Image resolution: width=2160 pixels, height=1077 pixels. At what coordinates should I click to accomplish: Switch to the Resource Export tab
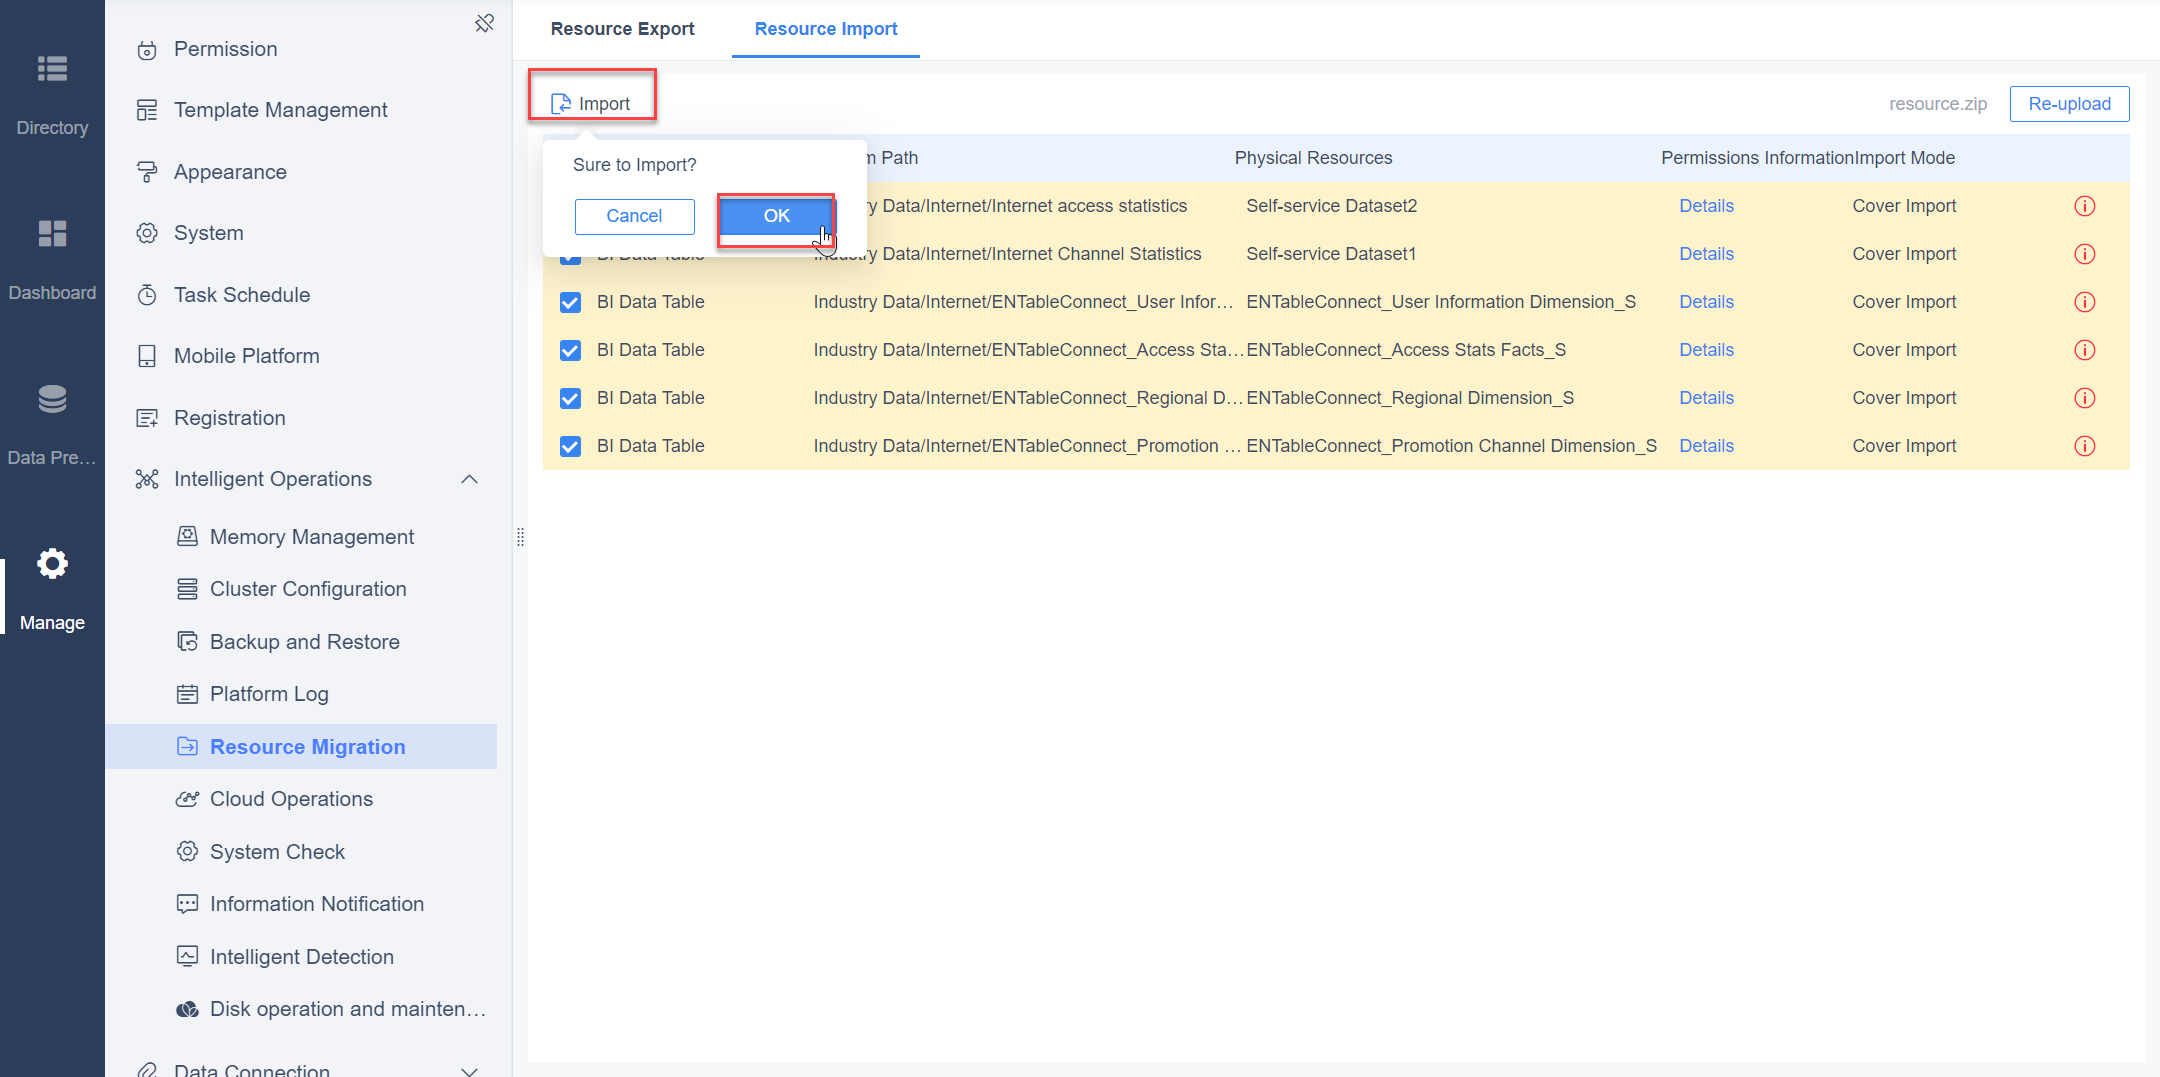pos(622,29)
